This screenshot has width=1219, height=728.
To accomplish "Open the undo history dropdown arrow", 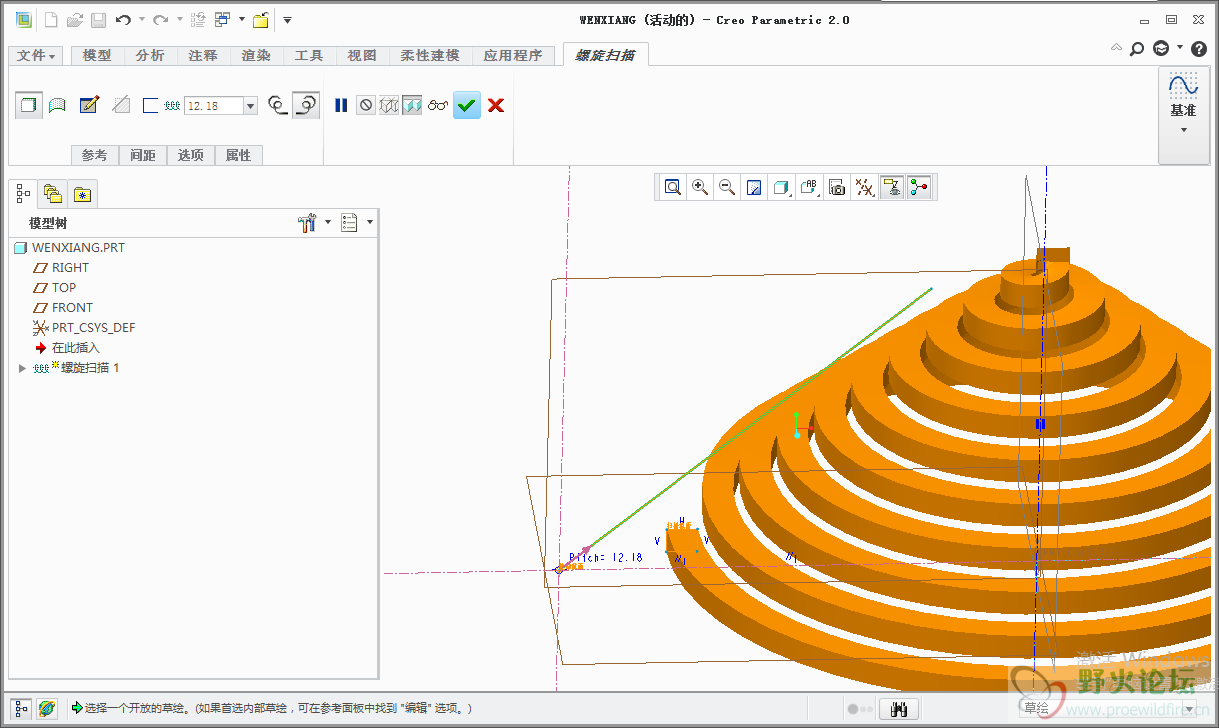I will pyautogui.click(x=141, y=20).
